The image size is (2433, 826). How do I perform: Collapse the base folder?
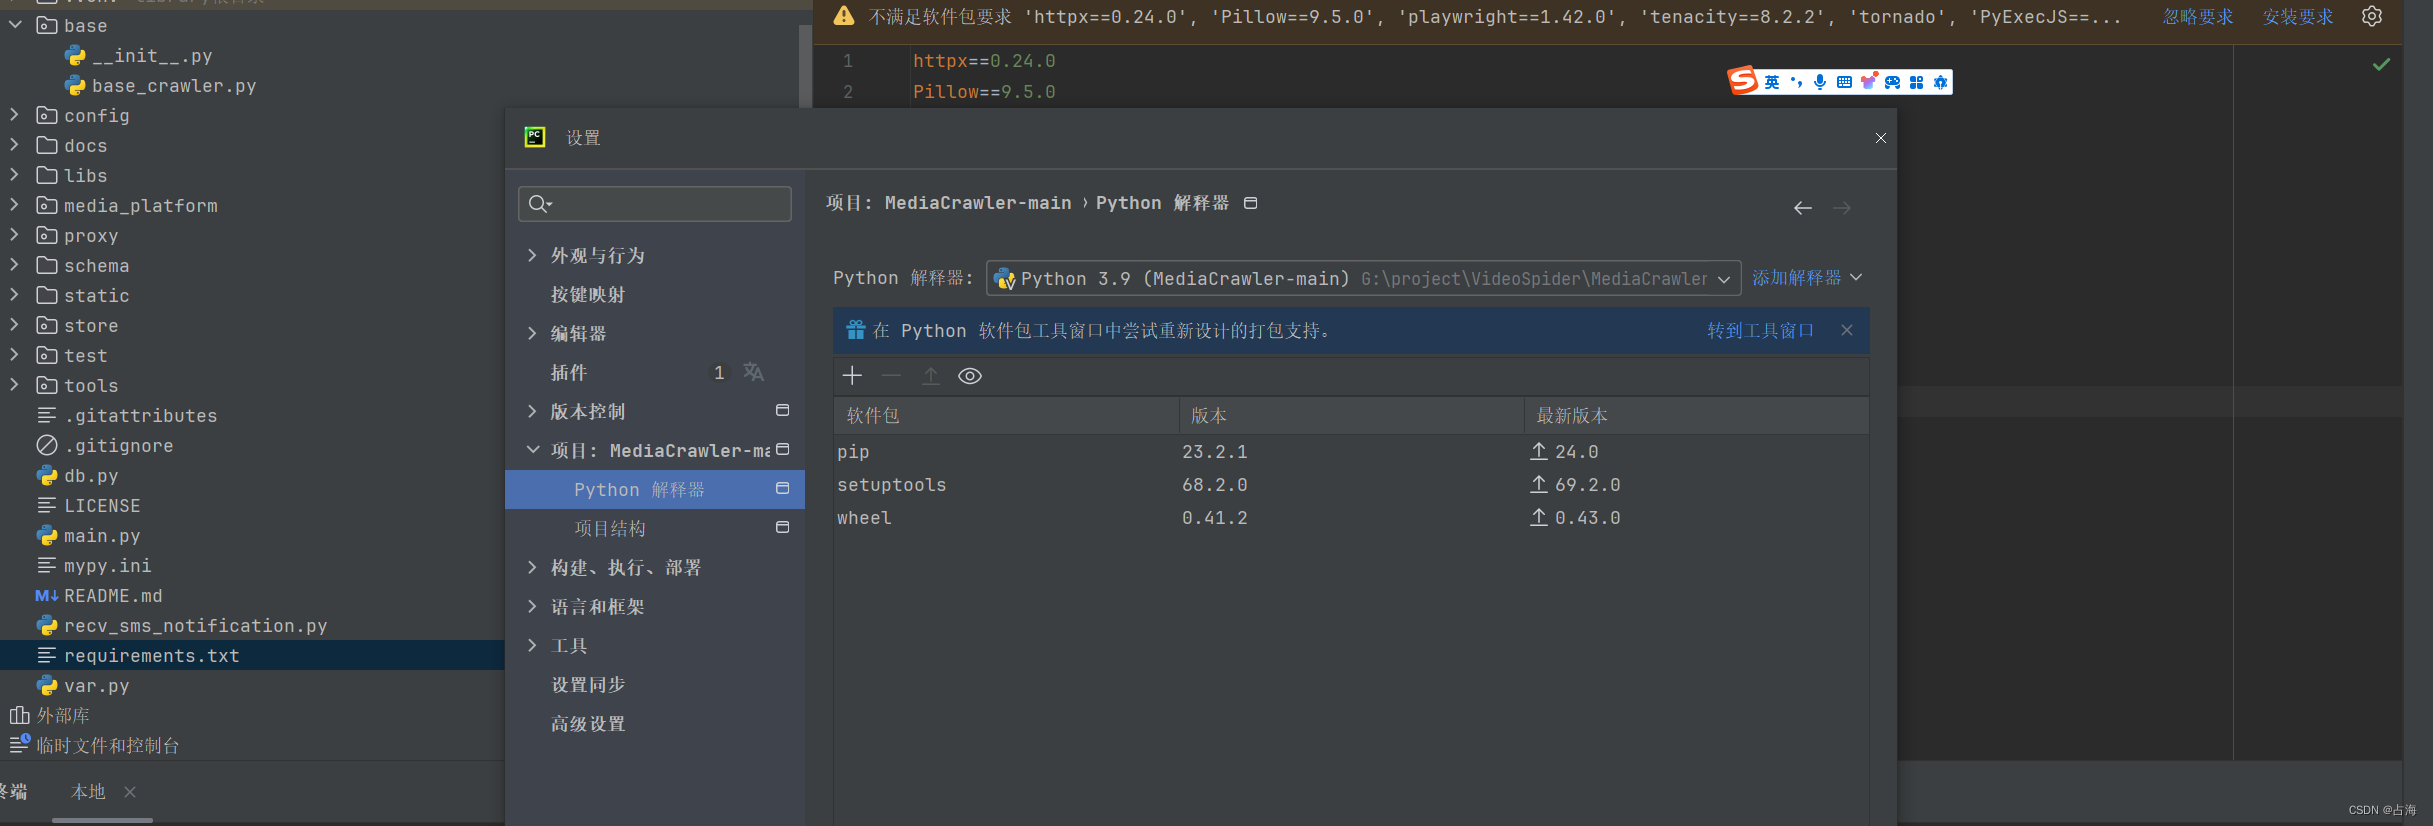[x=14, y=25]
